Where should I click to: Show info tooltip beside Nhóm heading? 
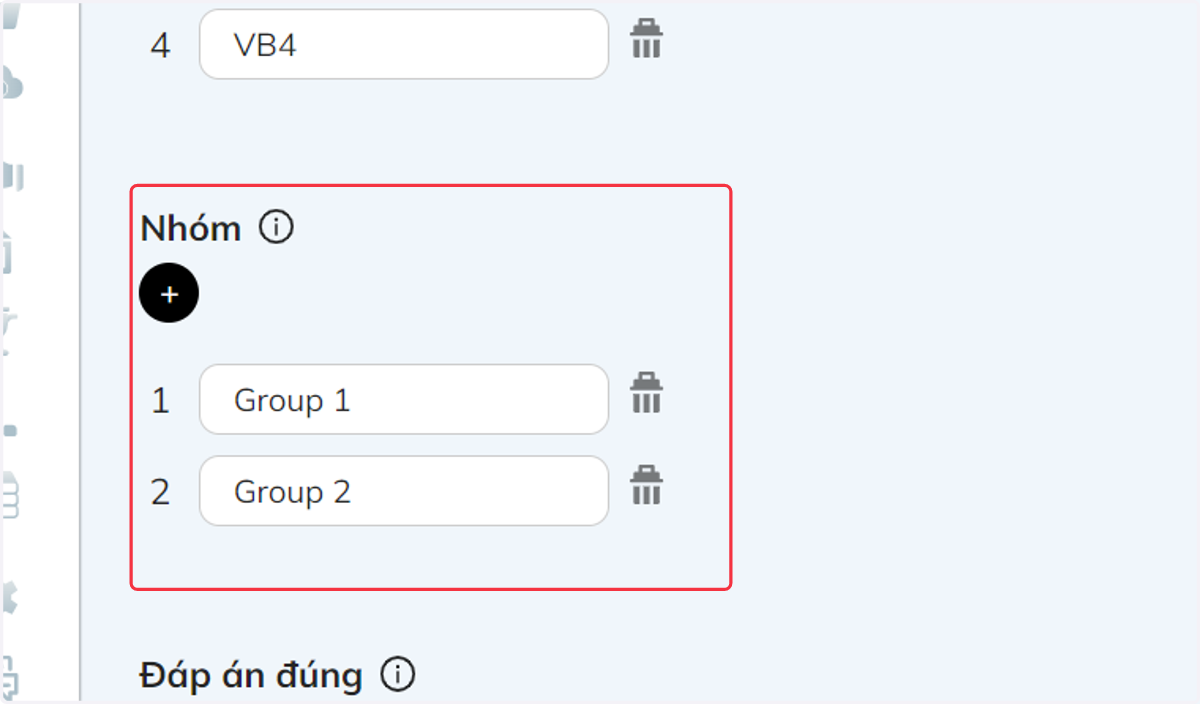[276, 228]
